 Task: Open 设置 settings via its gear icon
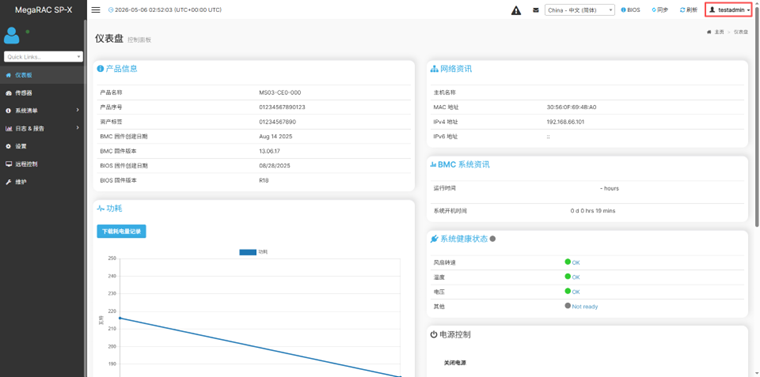tap(8, 146)
